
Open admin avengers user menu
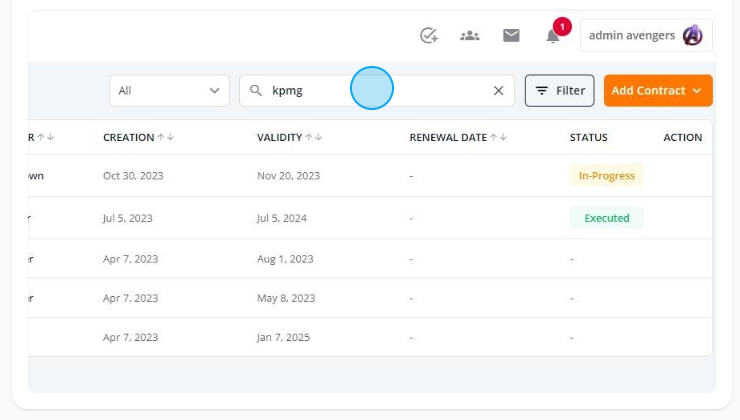(x=646, y=35)
